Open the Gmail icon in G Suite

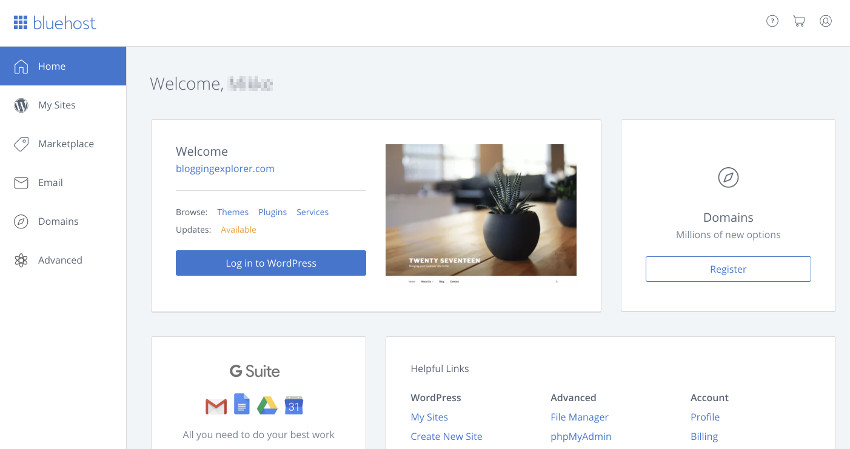[216, 405]
